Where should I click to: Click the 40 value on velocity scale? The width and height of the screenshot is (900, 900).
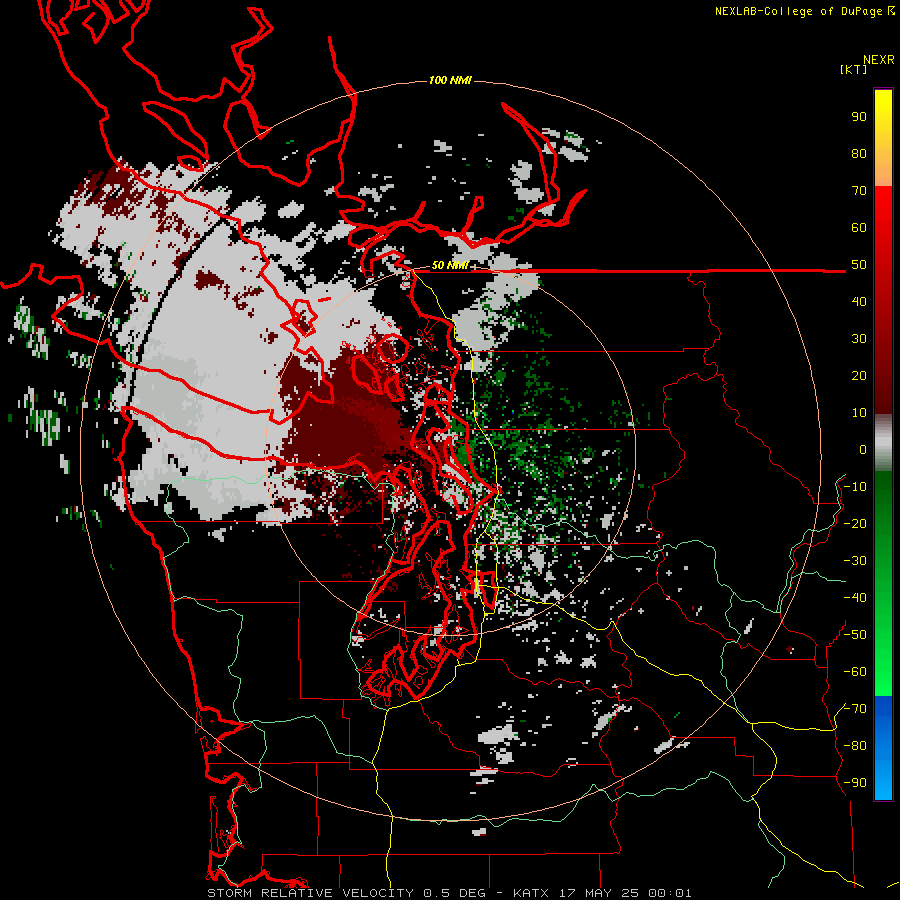coord(859,302)
